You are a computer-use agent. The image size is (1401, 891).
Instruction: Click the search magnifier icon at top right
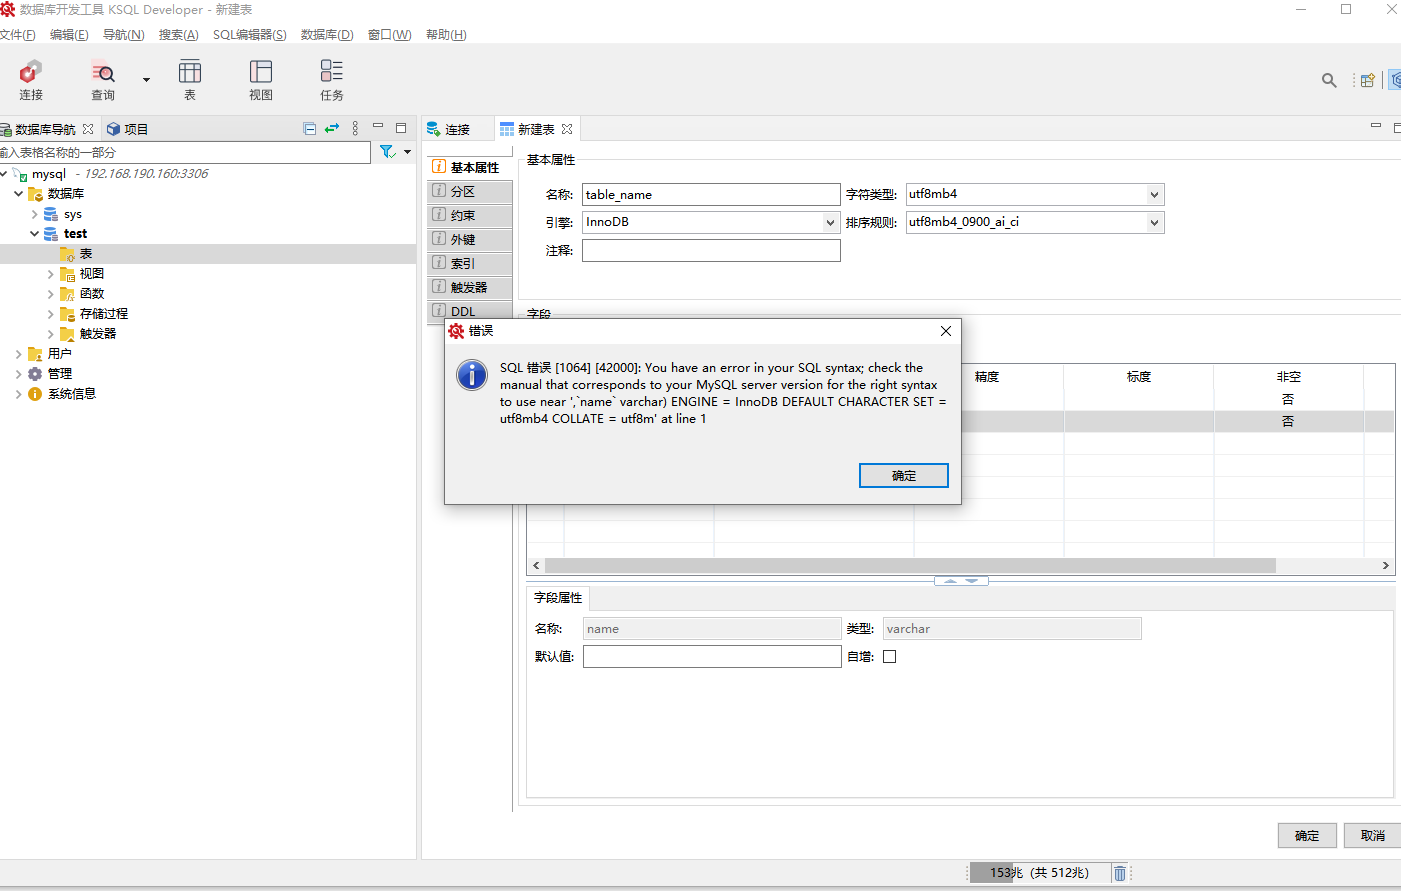pos(1329,80)
